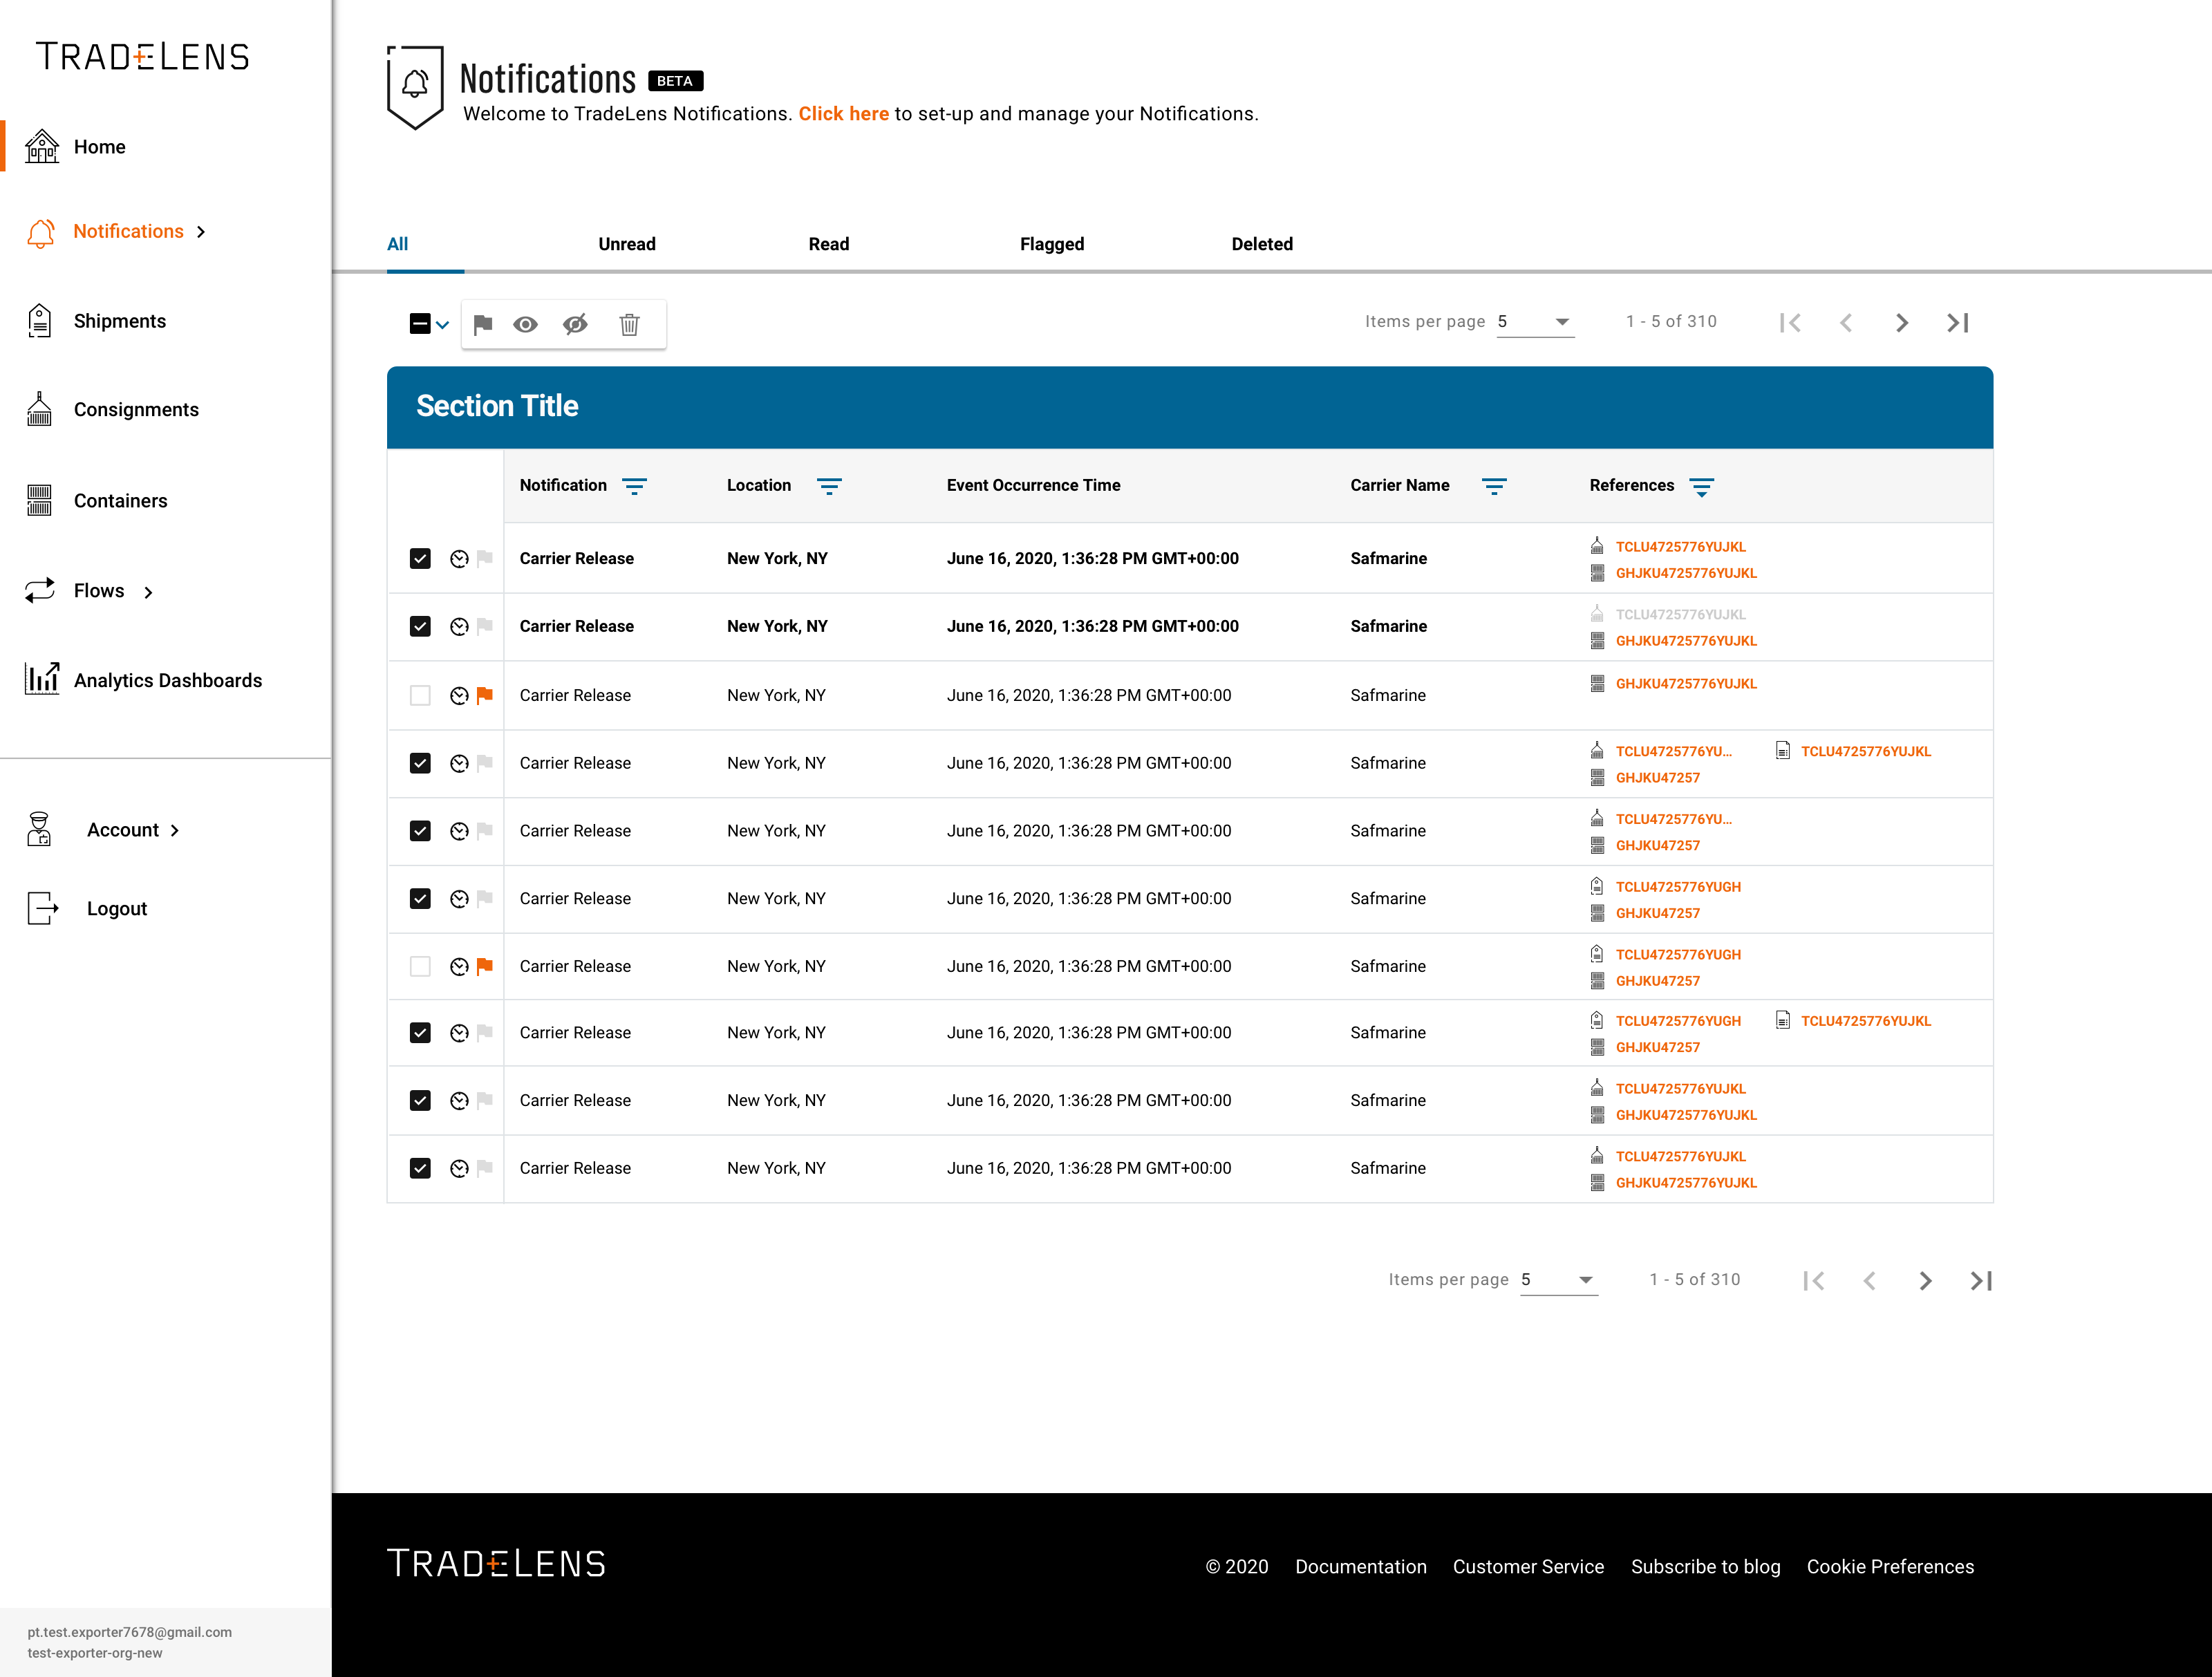Viewport: 2212px width, 1677px height.
Task: Click the orange flag on third row
Action: [485, 695]
